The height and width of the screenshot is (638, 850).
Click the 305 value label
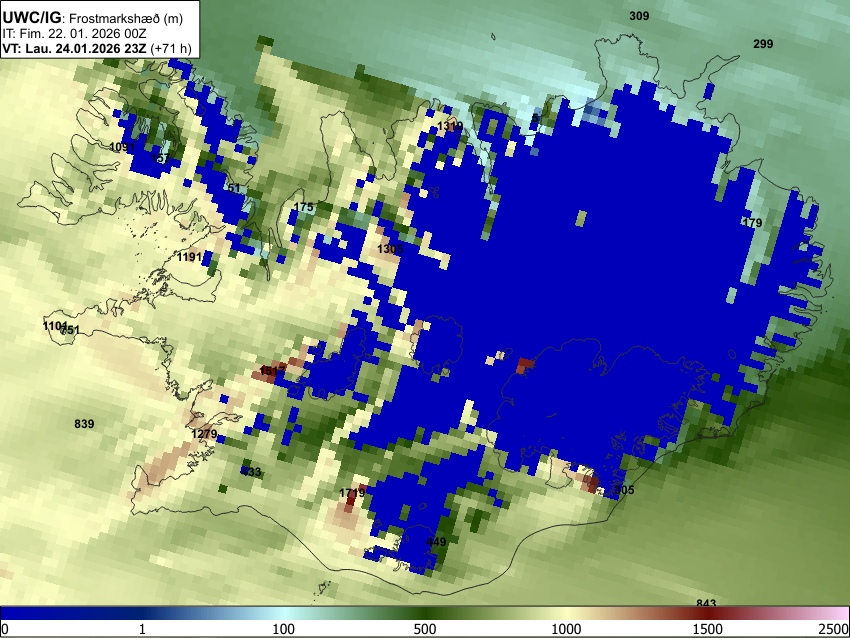pos(624,490)
